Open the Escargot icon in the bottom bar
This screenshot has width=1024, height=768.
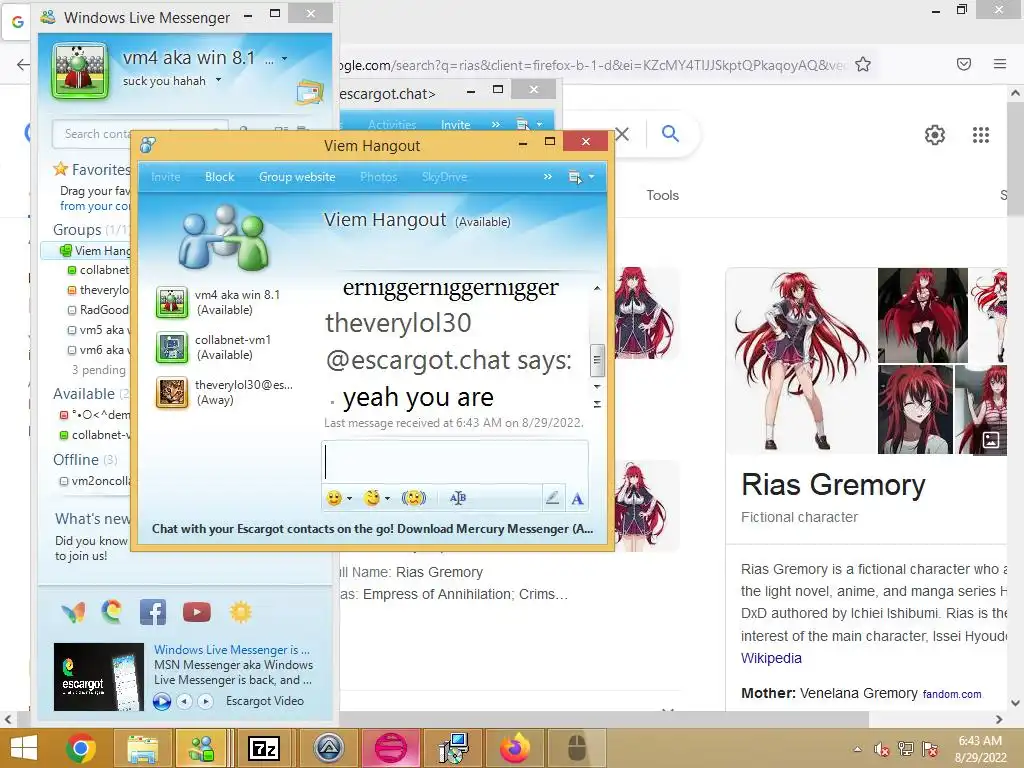pyautogui.click(x=112, y=611)
